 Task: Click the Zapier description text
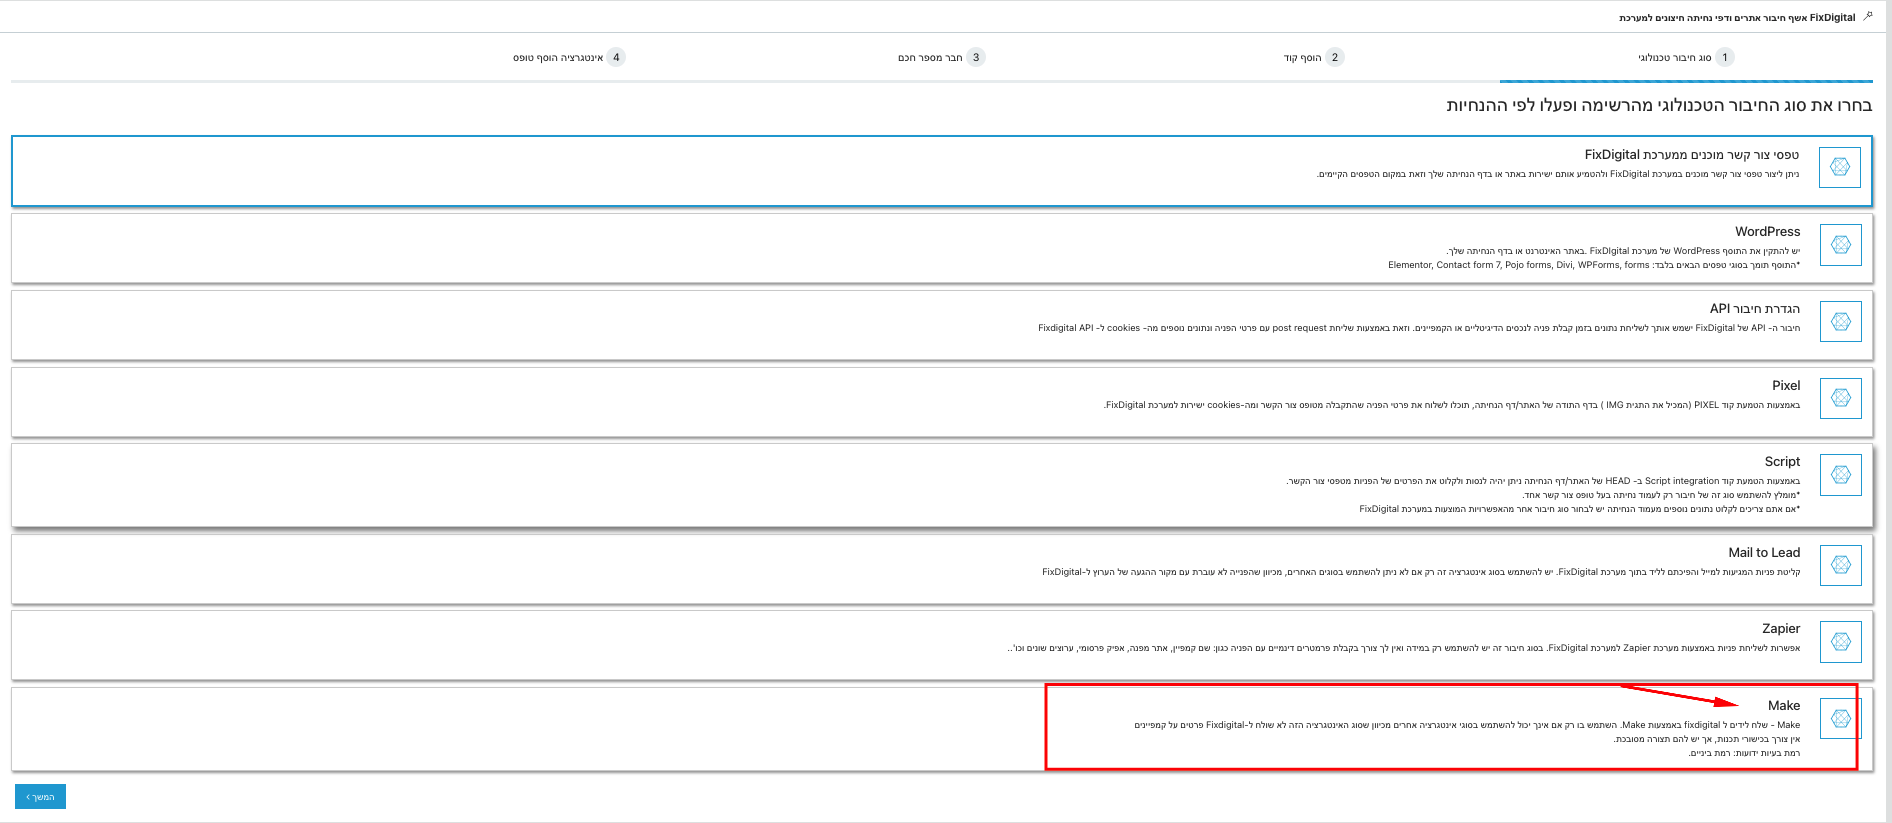coord(1404,648)
